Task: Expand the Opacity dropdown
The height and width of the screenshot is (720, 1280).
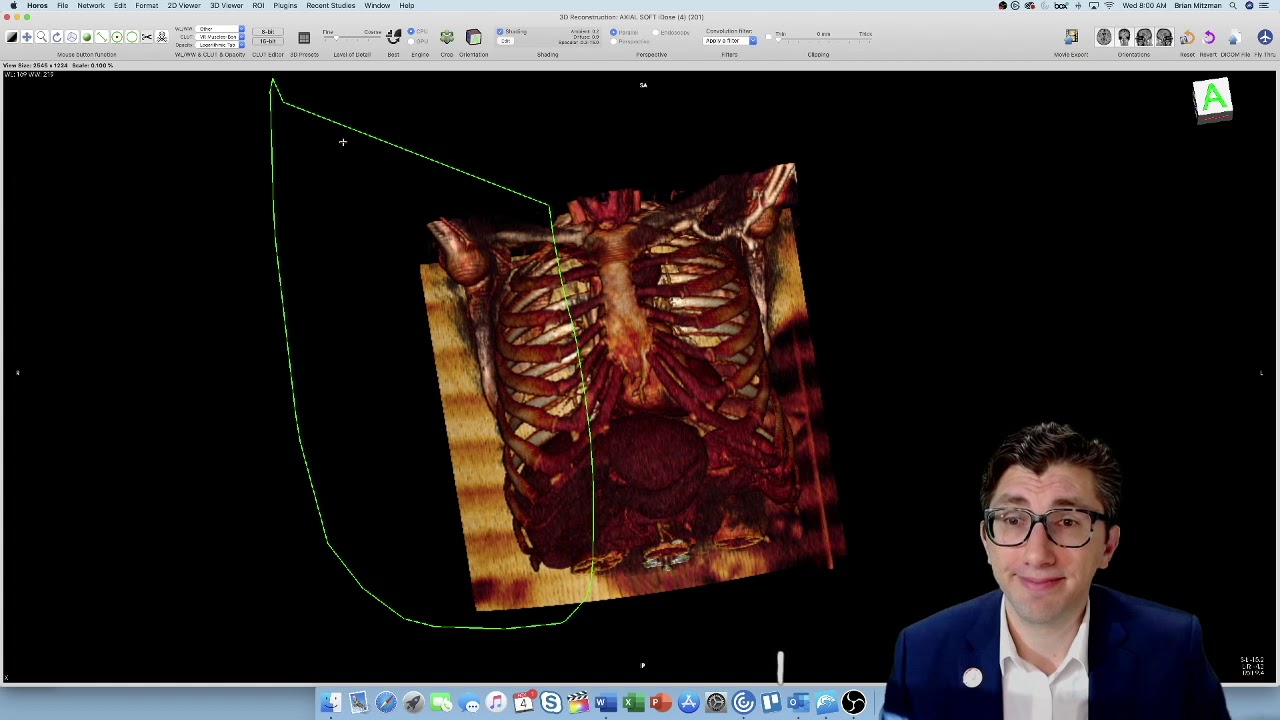Action: click(220, 45)
